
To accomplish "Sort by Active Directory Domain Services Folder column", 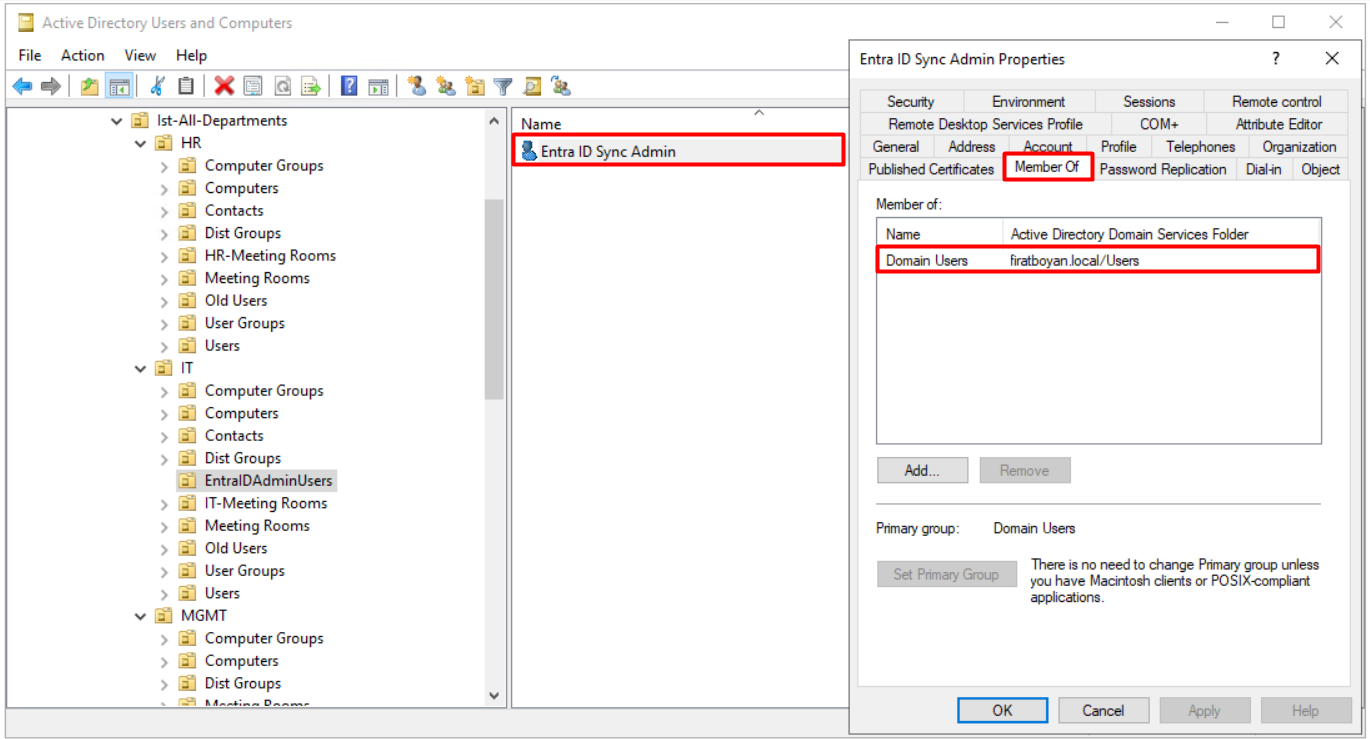I will click(1161, 234).
